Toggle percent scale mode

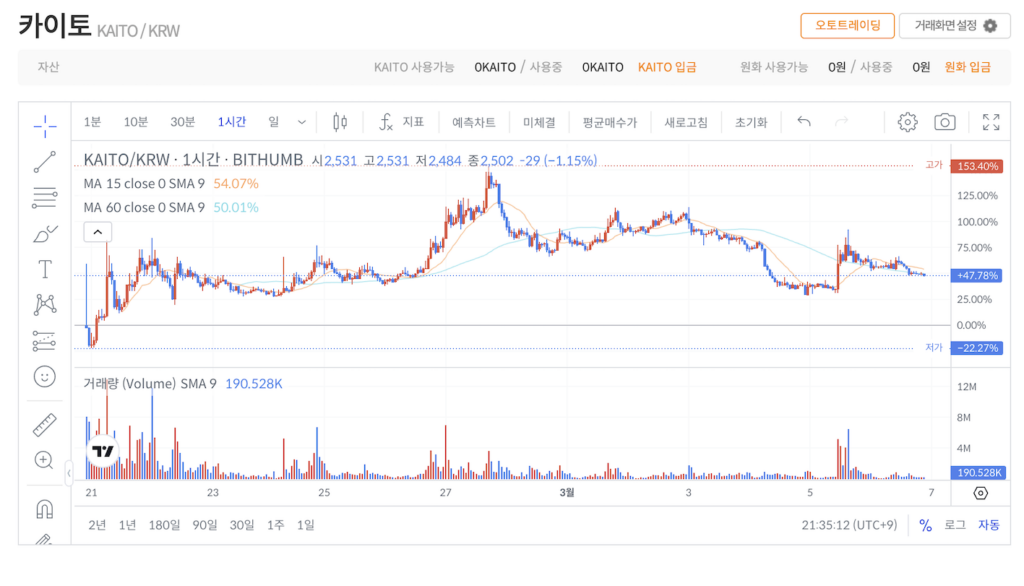pyautogui.click(x=925, y=525)
